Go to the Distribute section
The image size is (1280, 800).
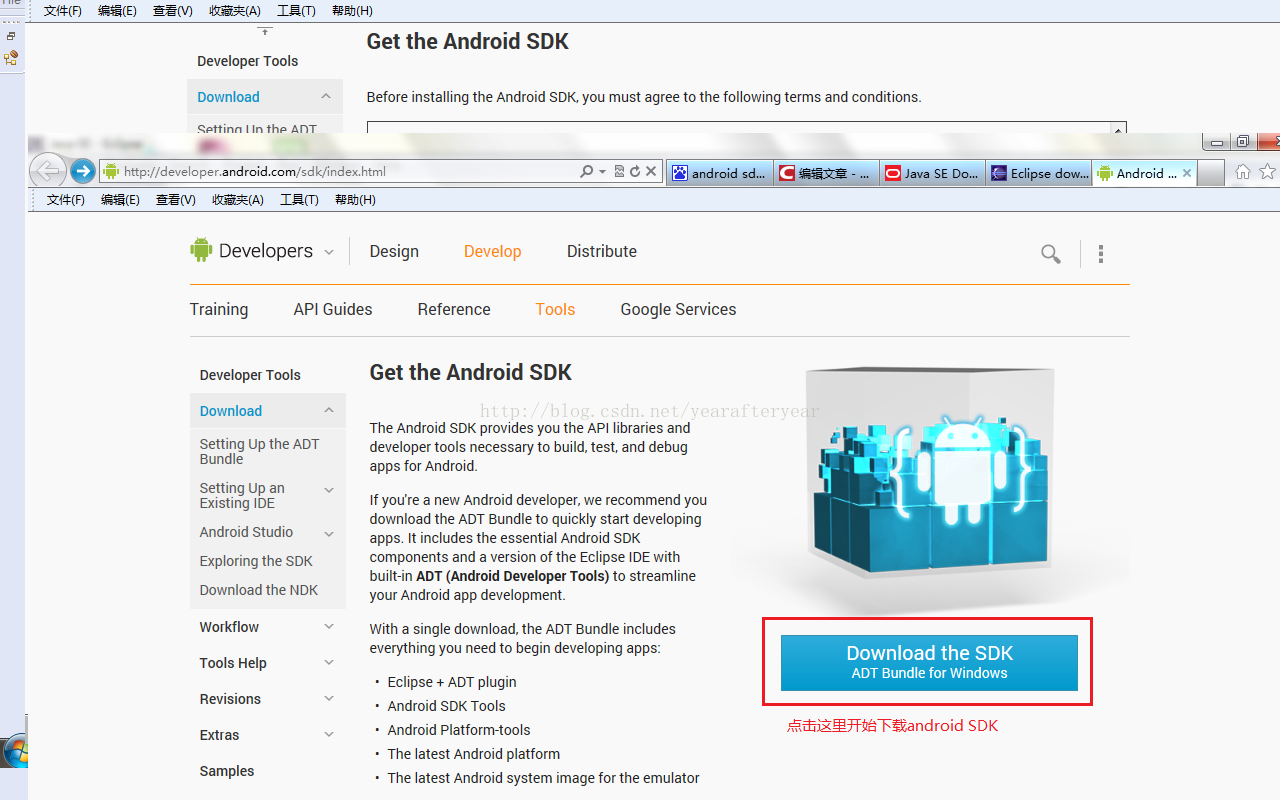coord(602,252)
